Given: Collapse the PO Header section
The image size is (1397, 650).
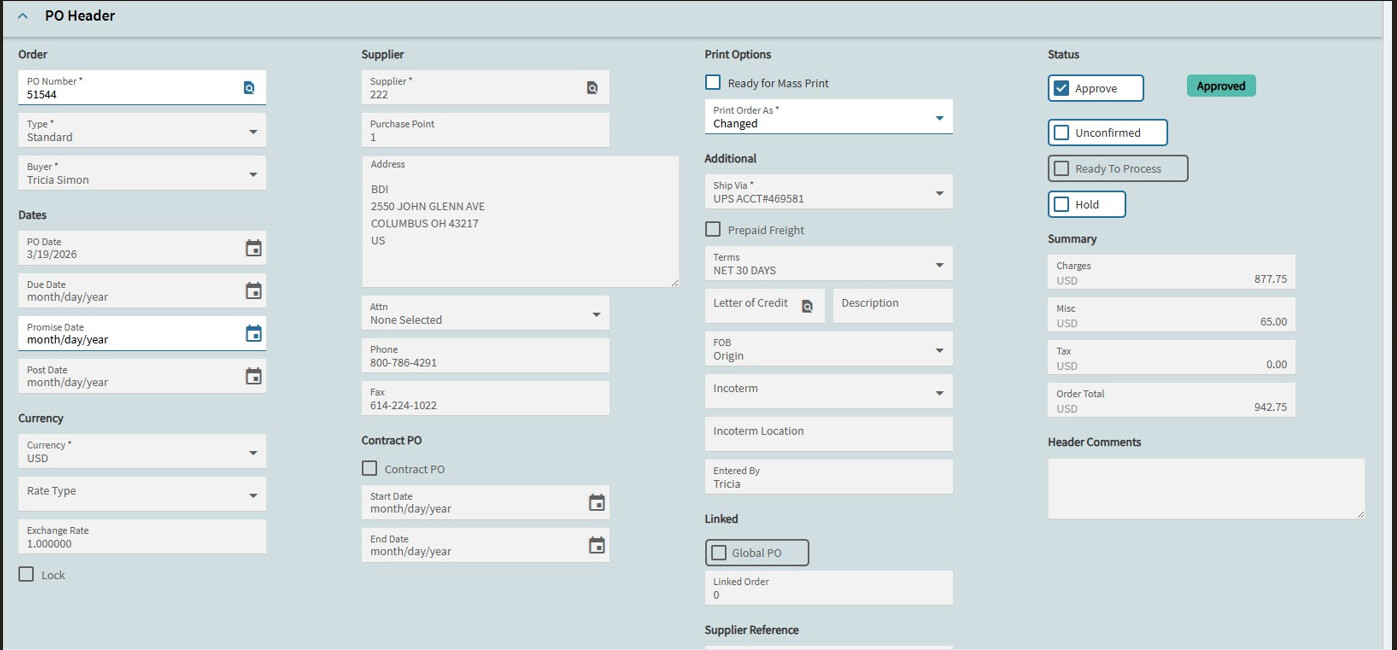Looking at the screenshot, I should pos(23,16).
